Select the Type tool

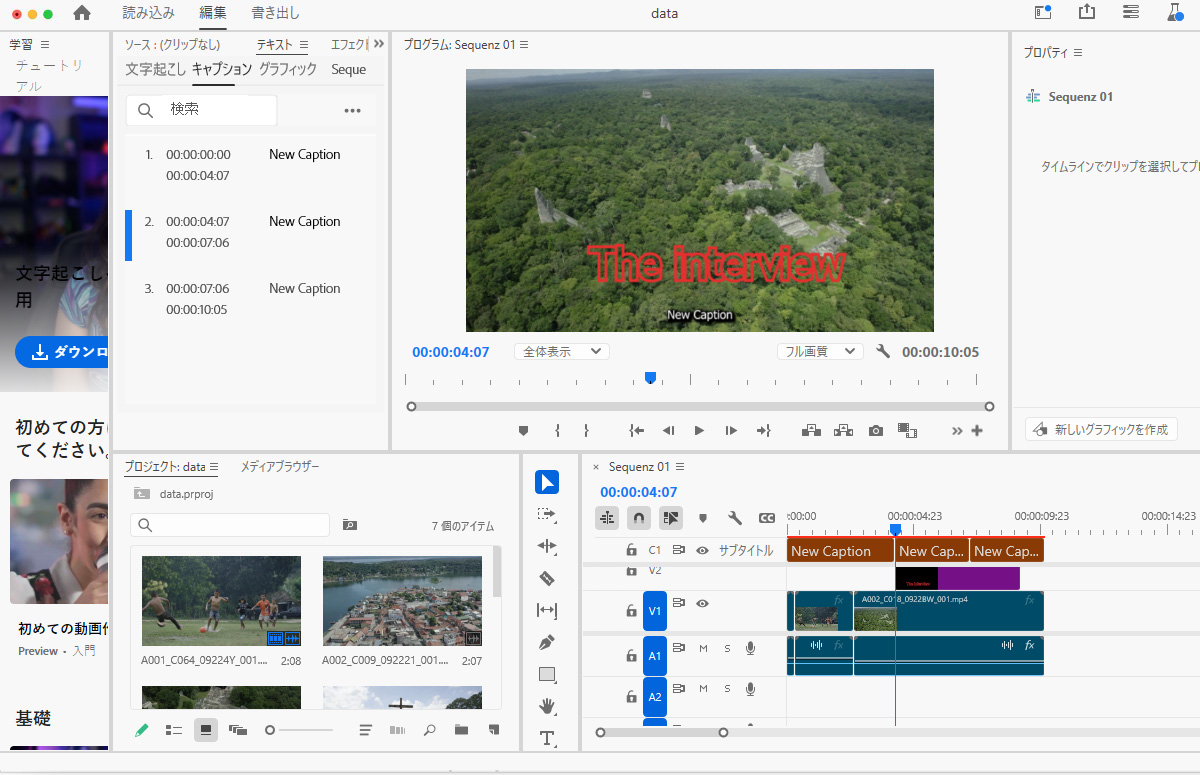pyautogui.click(x=546, y=738)
